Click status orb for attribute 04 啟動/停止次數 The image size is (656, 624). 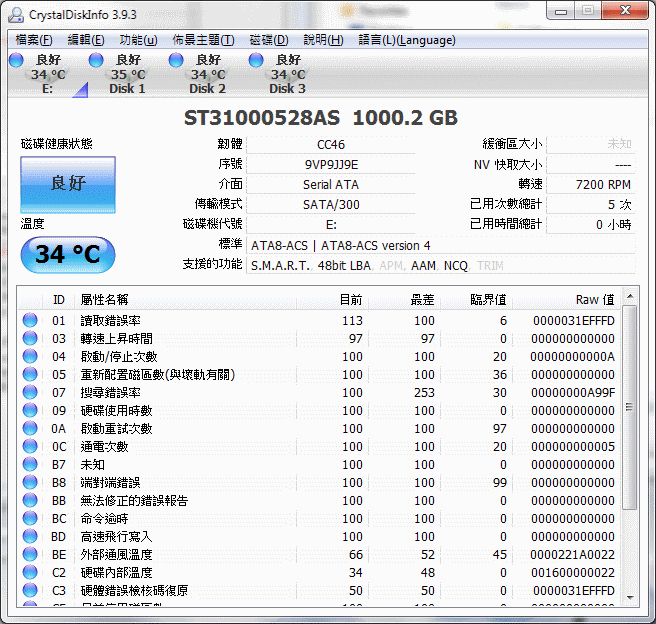(x=30, y=356)
